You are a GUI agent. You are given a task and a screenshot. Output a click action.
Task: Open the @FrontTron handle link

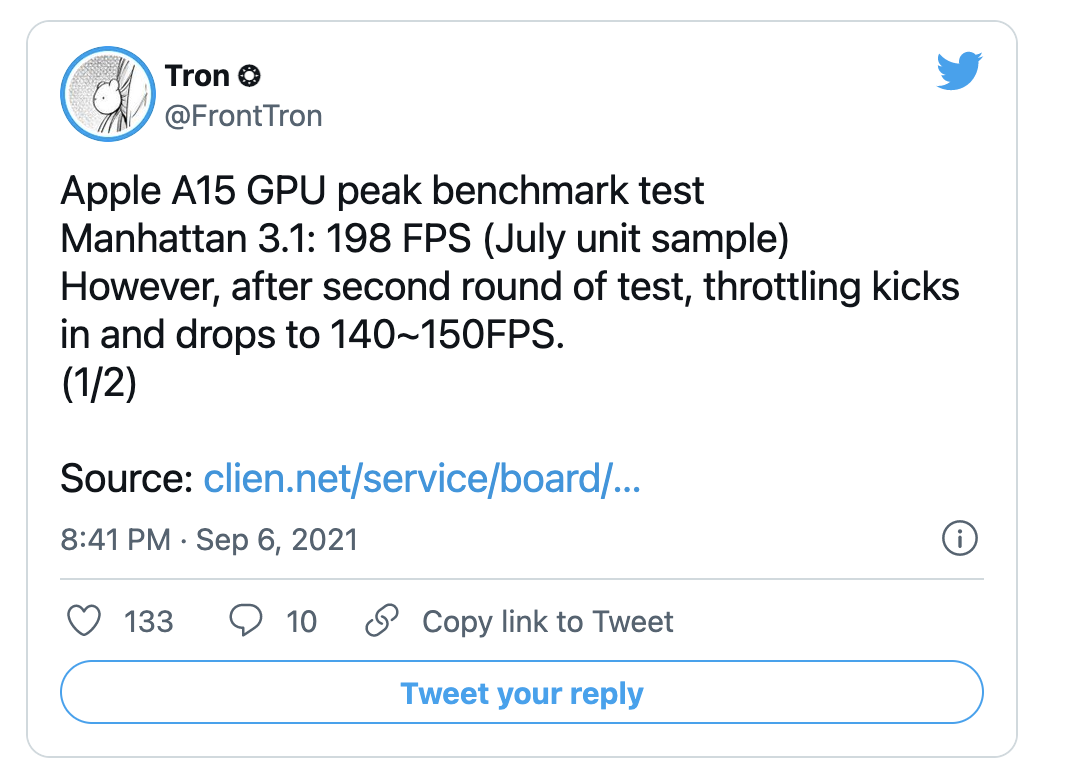coord(243,116)
